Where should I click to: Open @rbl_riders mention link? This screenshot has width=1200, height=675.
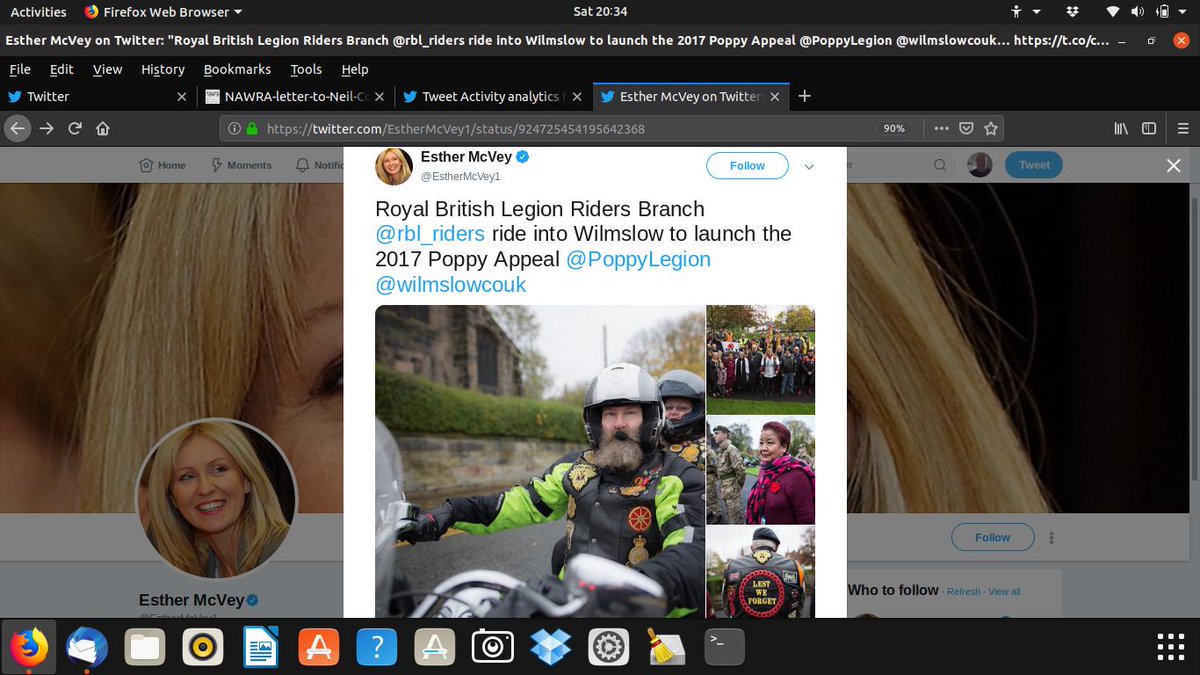430,234
